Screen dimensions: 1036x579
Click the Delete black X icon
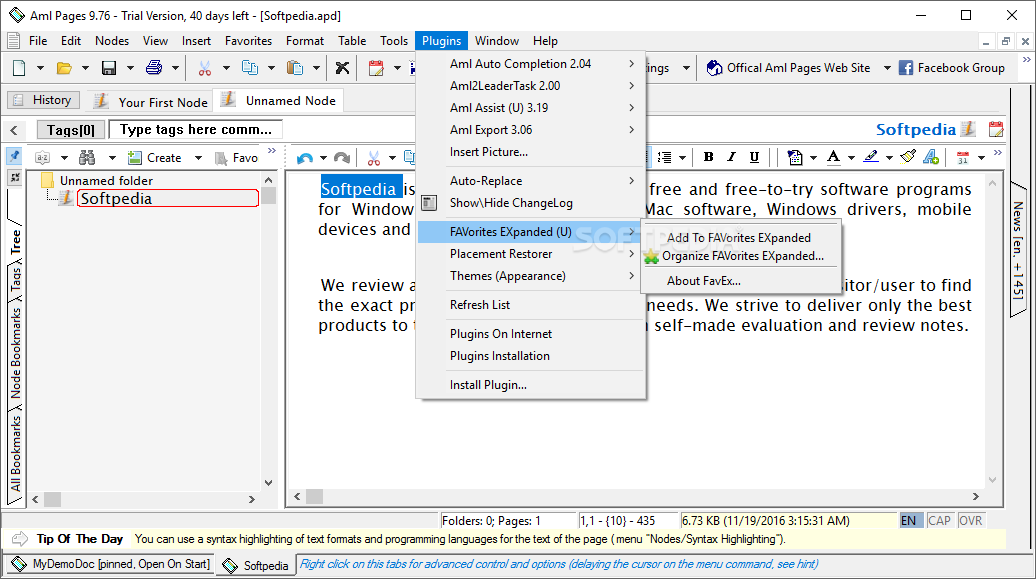pyautogui.click(x=342, y=67)
